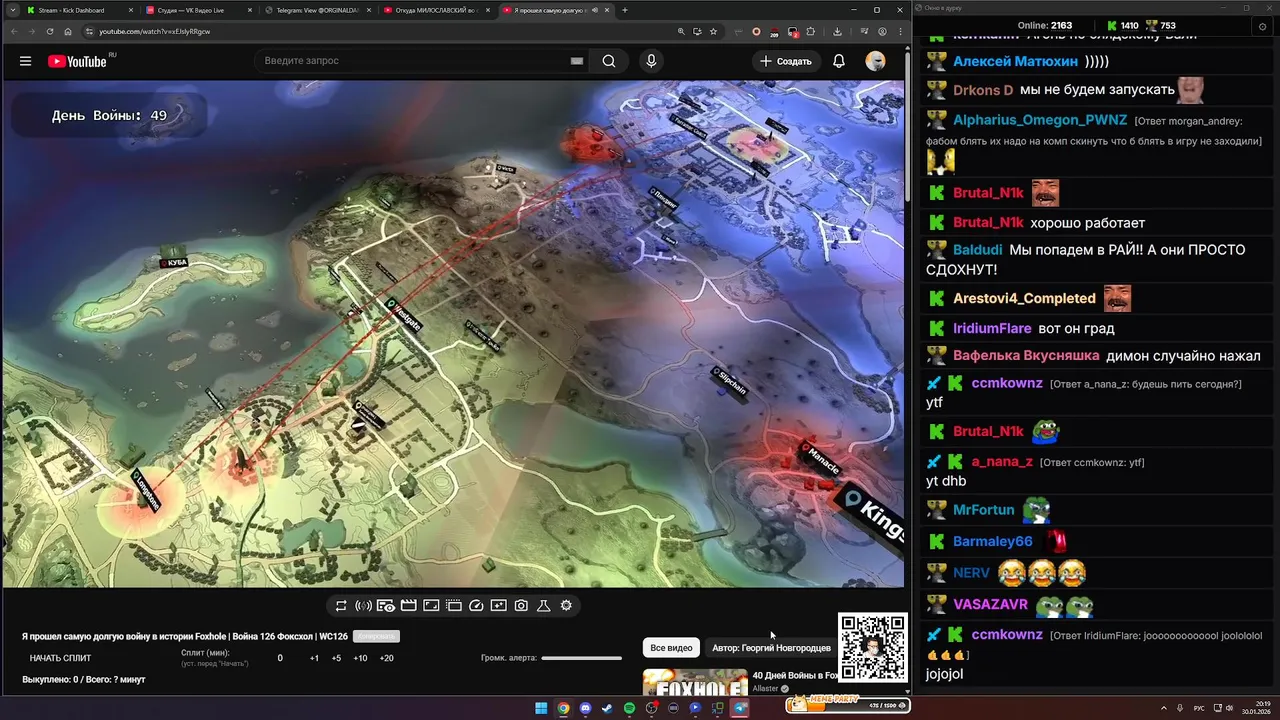Click the speedometer playback speed icon
This screenshot has height=720, width=1280.
[476, 606]
